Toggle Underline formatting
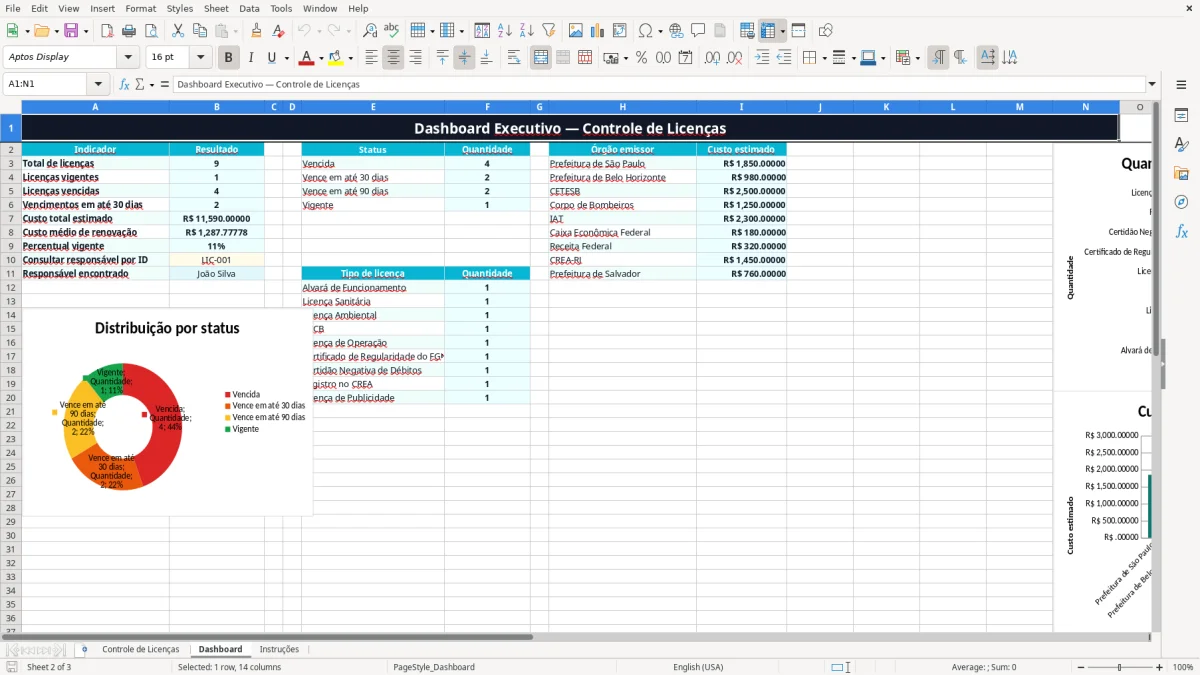The height and width of the screenshot is (675, 1200). pyautogui.click(x=271, y=58)
